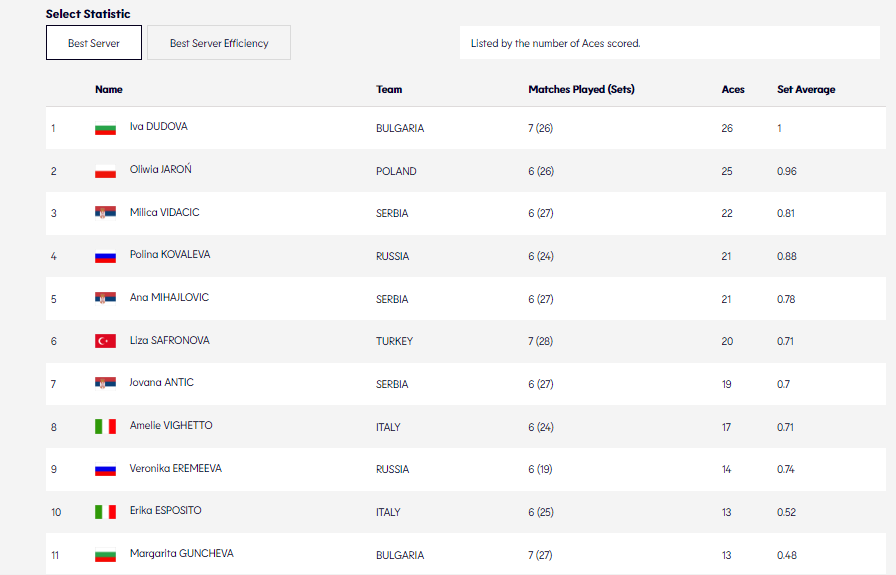Sort by Set Average column header

tap(806, 89)
